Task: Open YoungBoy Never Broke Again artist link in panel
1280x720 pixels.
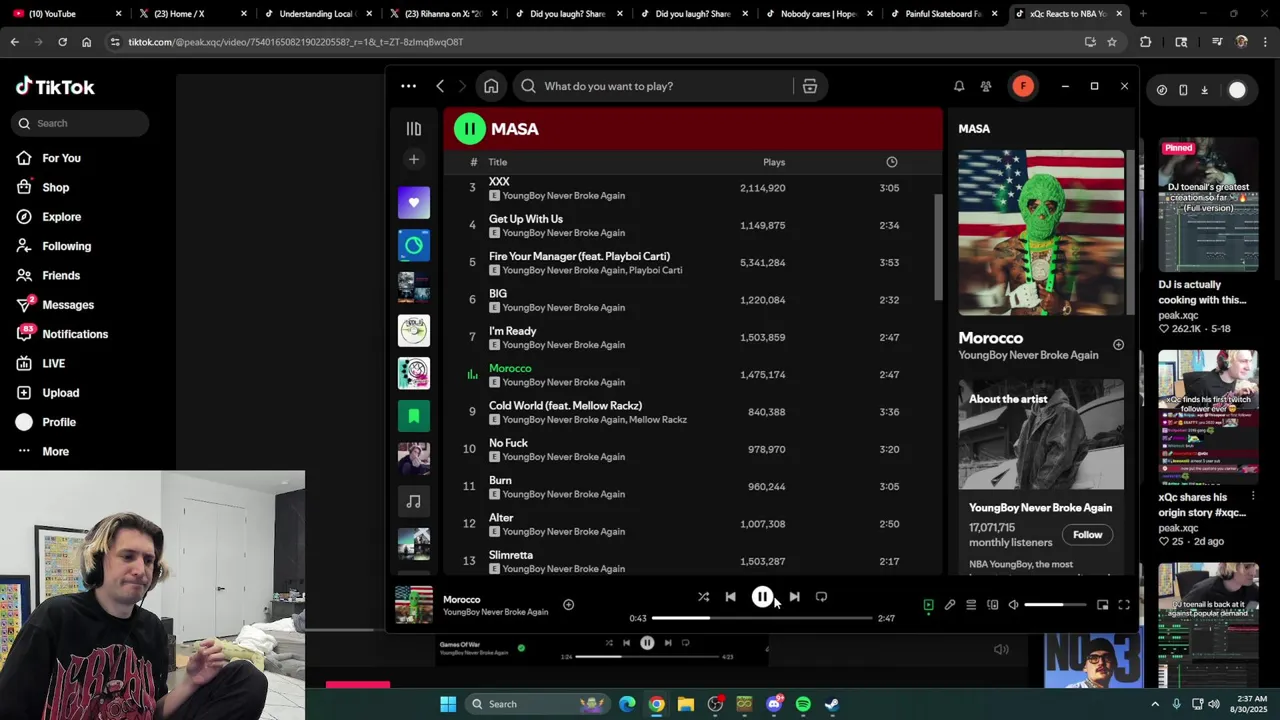Action: pyautogui.click(x=1028, y=355)
